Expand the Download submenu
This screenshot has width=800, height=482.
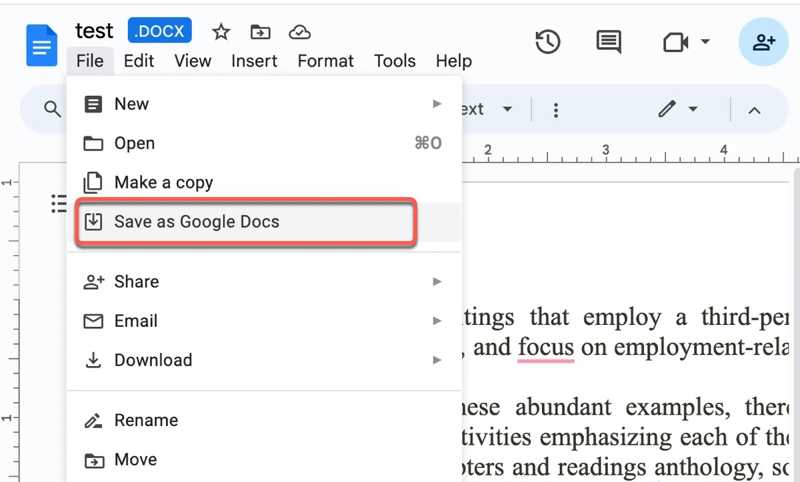264,360
